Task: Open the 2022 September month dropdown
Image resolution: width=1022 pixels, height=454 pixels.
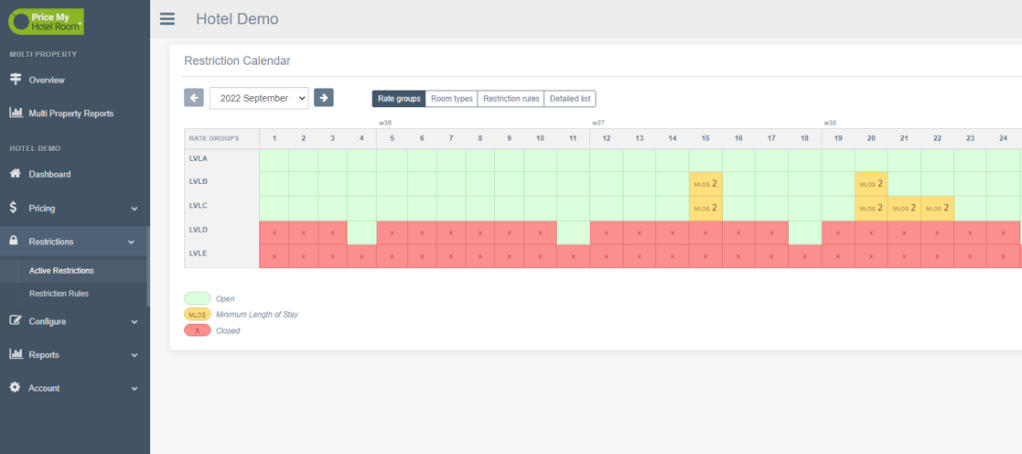Action: point(259,98)
